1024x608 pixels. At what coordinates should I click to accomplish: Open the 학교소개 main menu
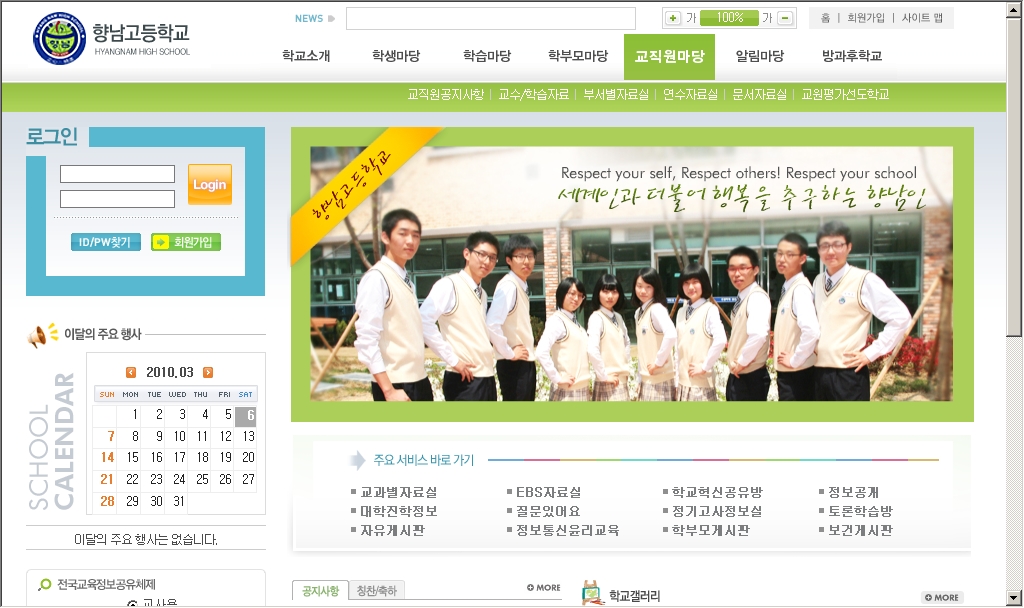tap(306, 56)
